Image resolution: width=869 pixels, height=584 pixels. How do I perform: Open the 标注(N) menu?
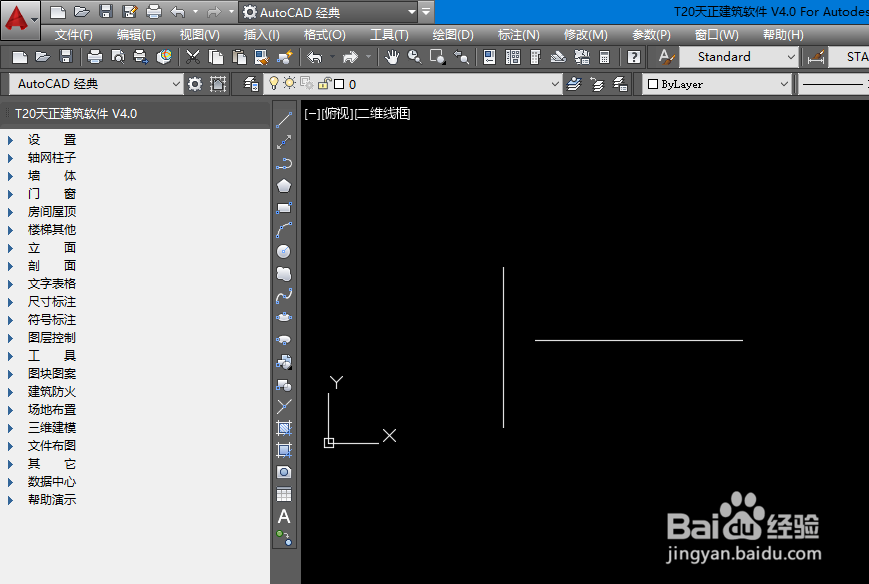point(518,35)
